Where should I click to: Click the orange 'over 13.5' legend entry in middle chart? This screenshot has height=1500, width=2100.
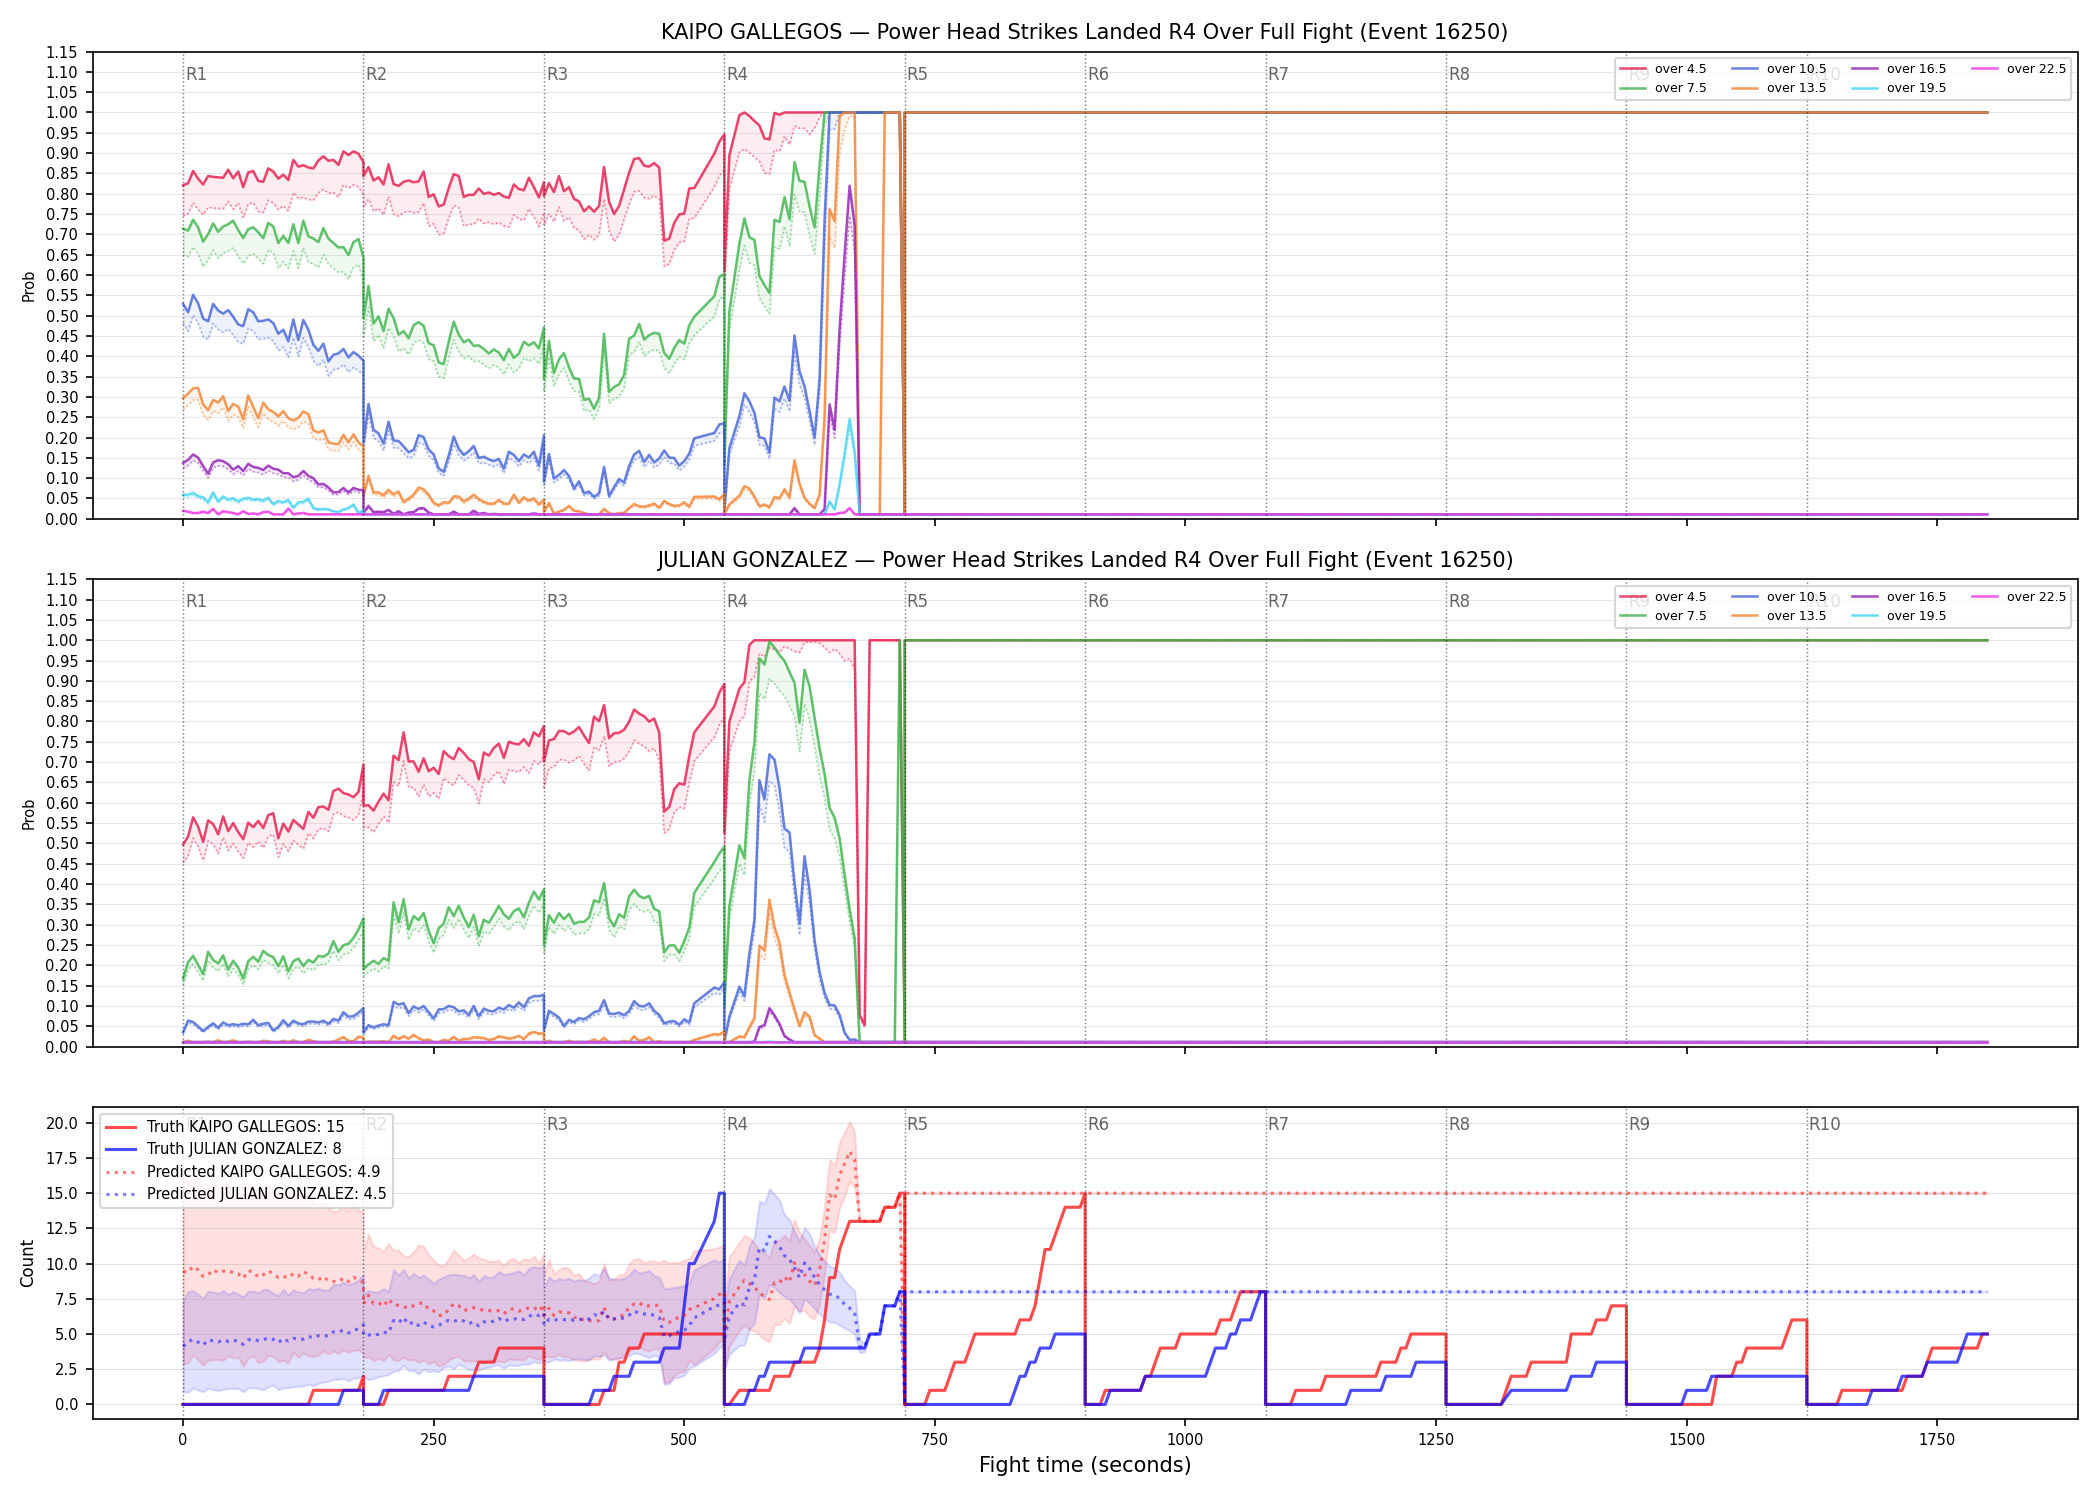[1779, 616]
